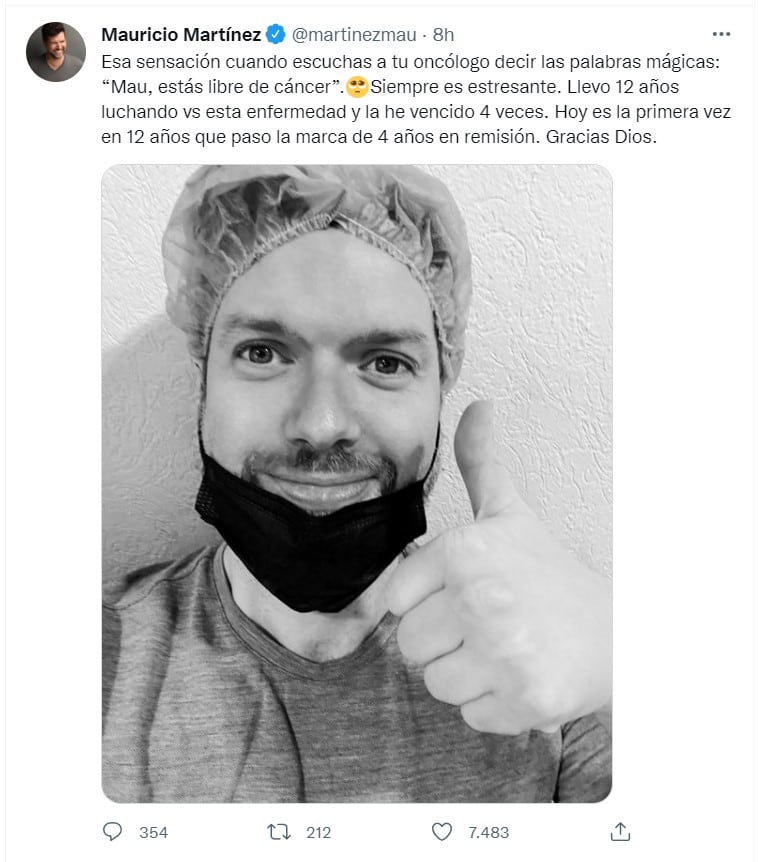758x862 pixels.
Task: Click the thumbs-up hand in the photo
Action: click(497, 583)
